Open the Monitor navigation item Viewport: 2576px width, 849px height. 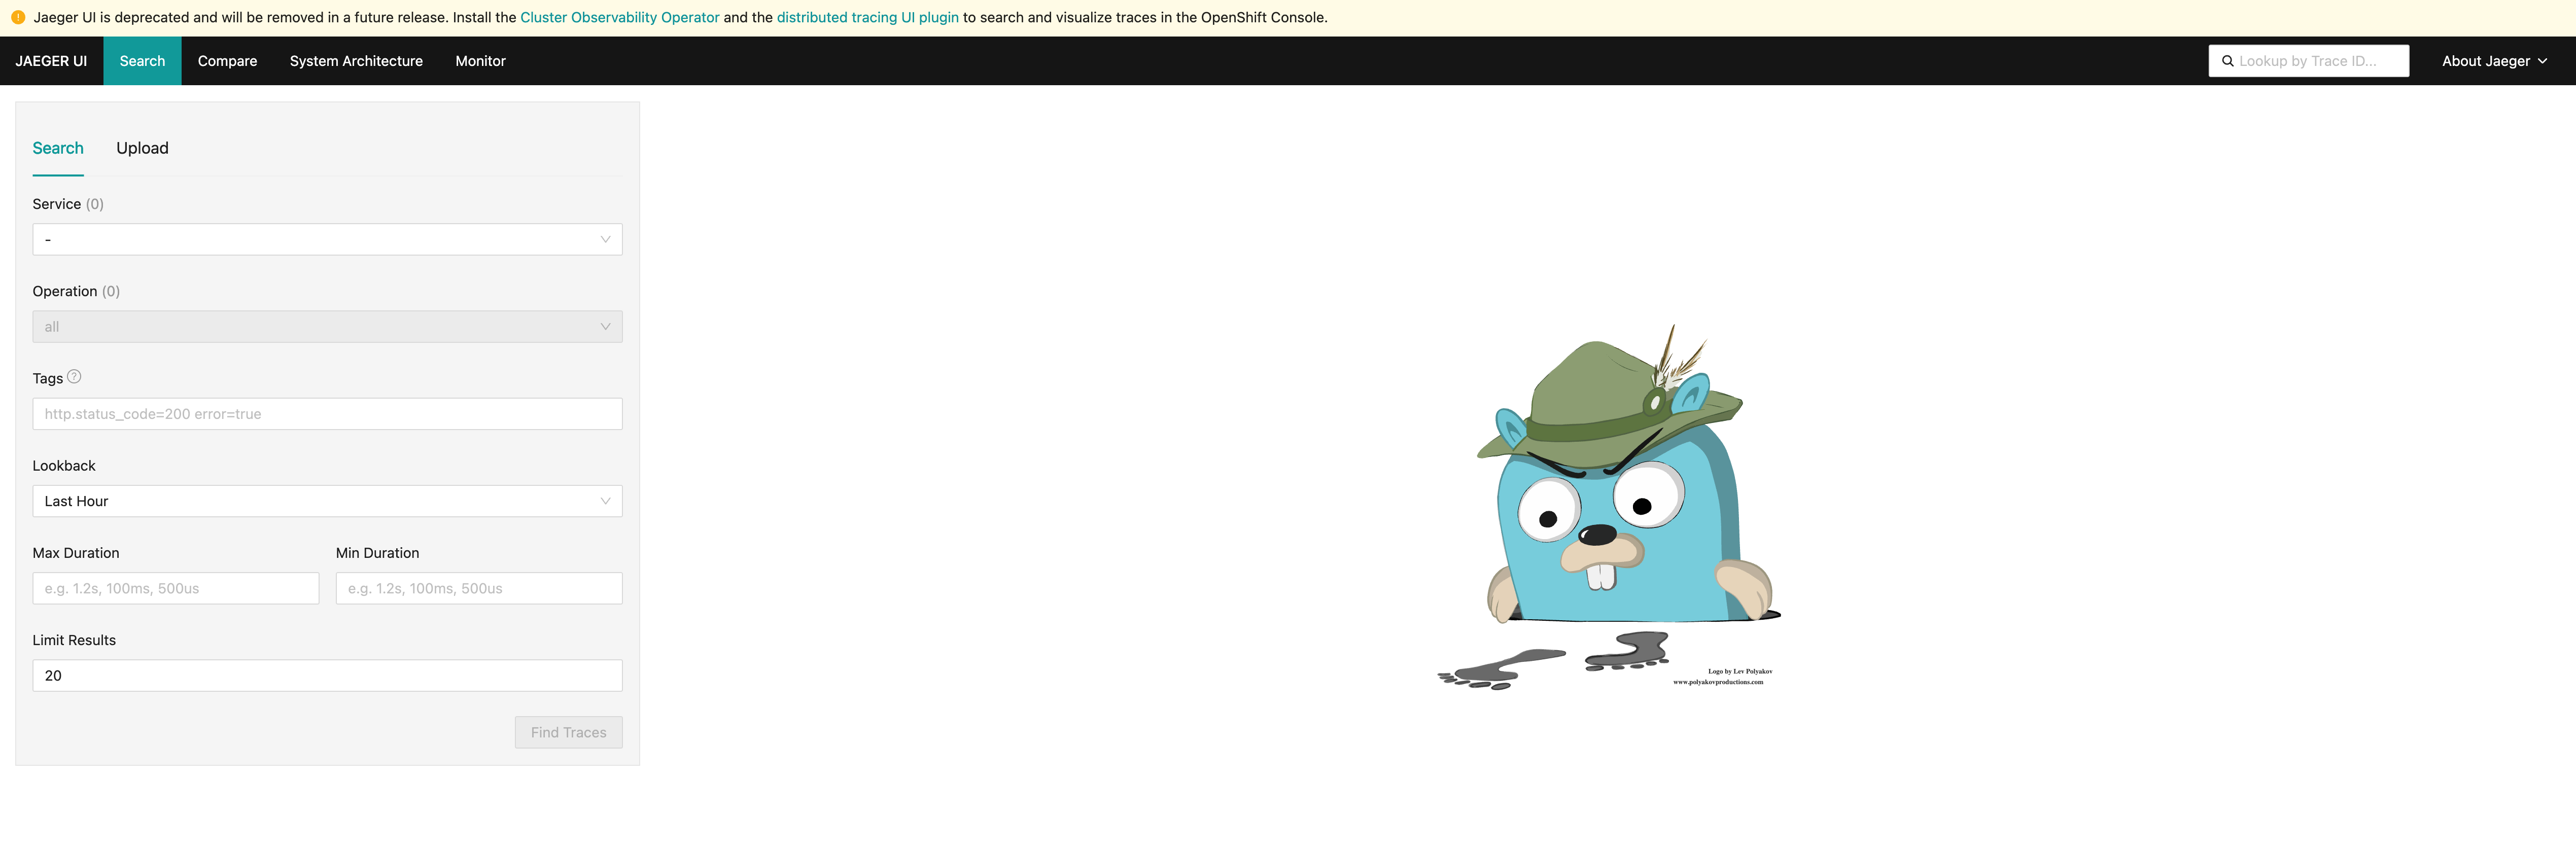point(480,61)
